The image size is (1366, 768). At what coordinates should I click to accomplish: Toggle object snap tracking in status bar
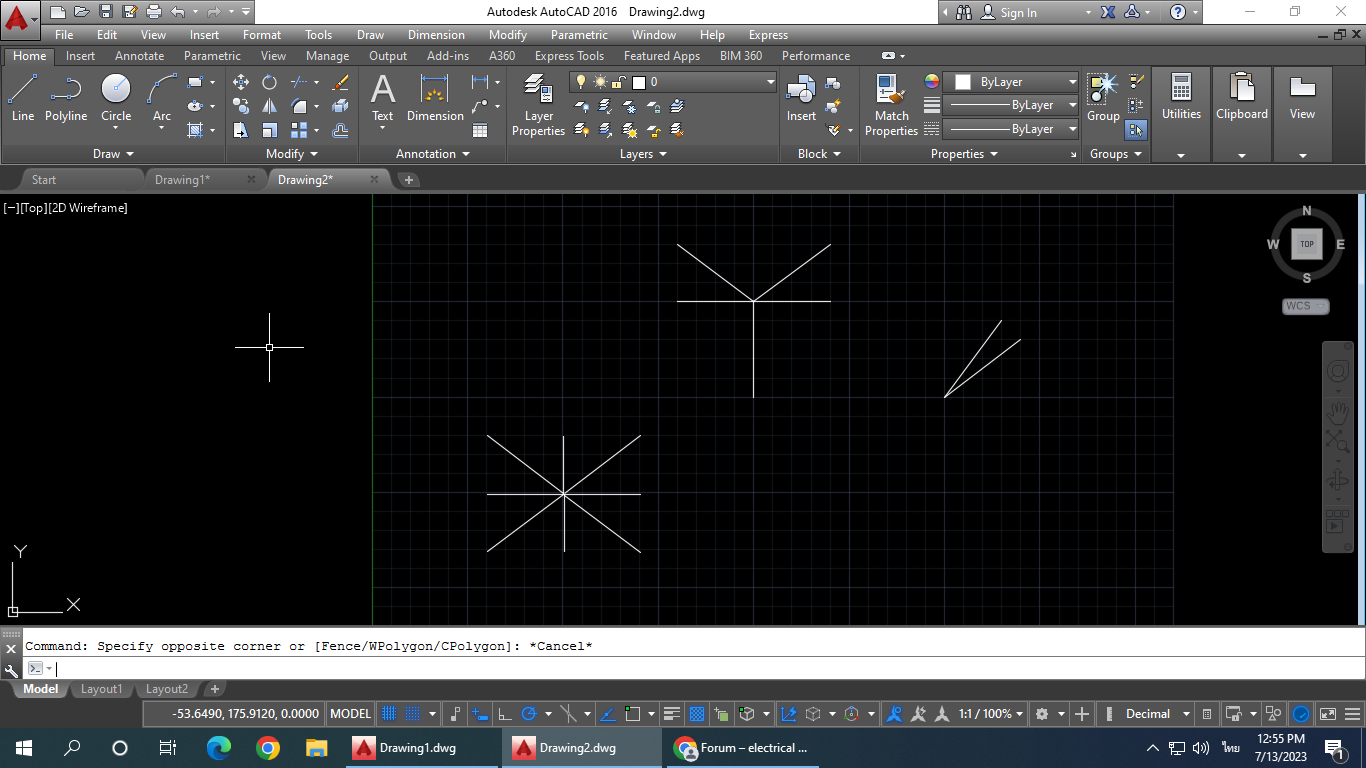coord(608,714)
